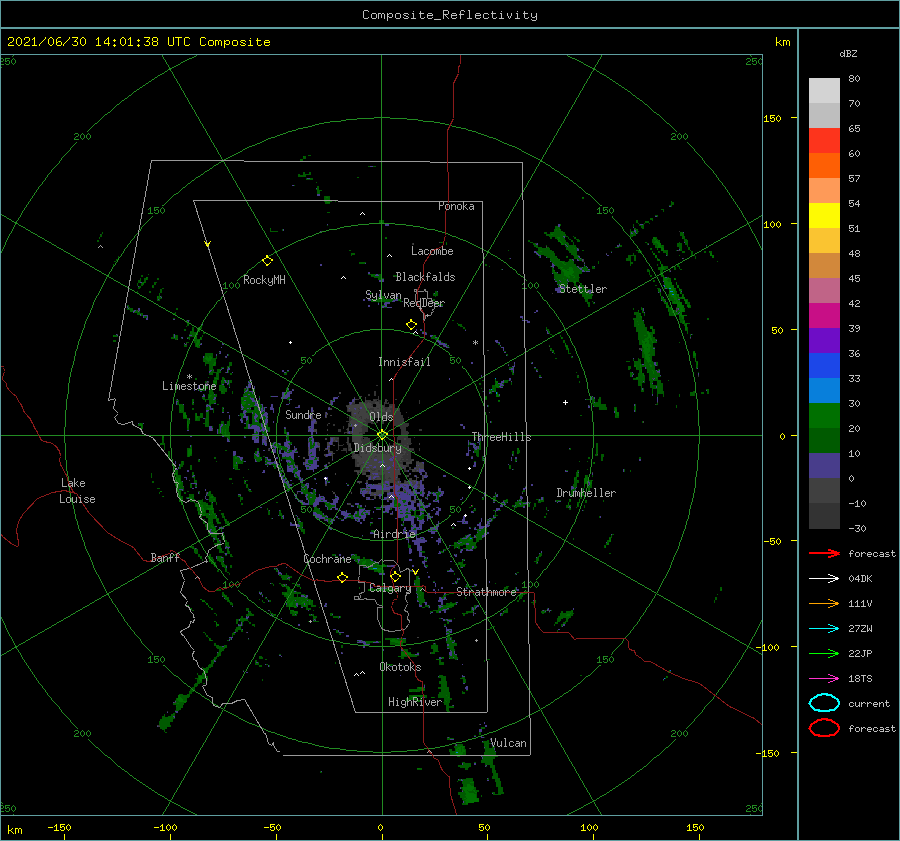Click the Sylvan label

click(x=383, y=295)
